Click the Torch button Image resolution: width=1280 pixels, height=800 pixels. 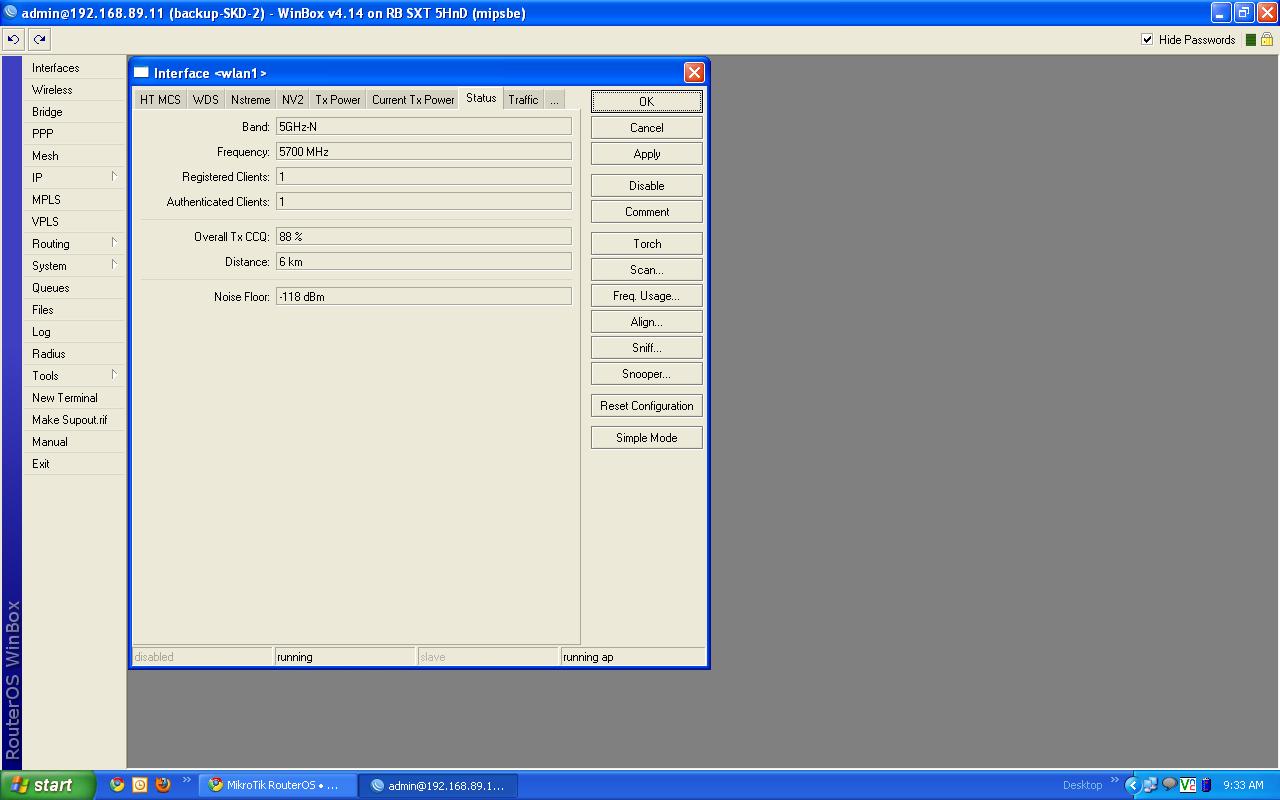(647, 244)
